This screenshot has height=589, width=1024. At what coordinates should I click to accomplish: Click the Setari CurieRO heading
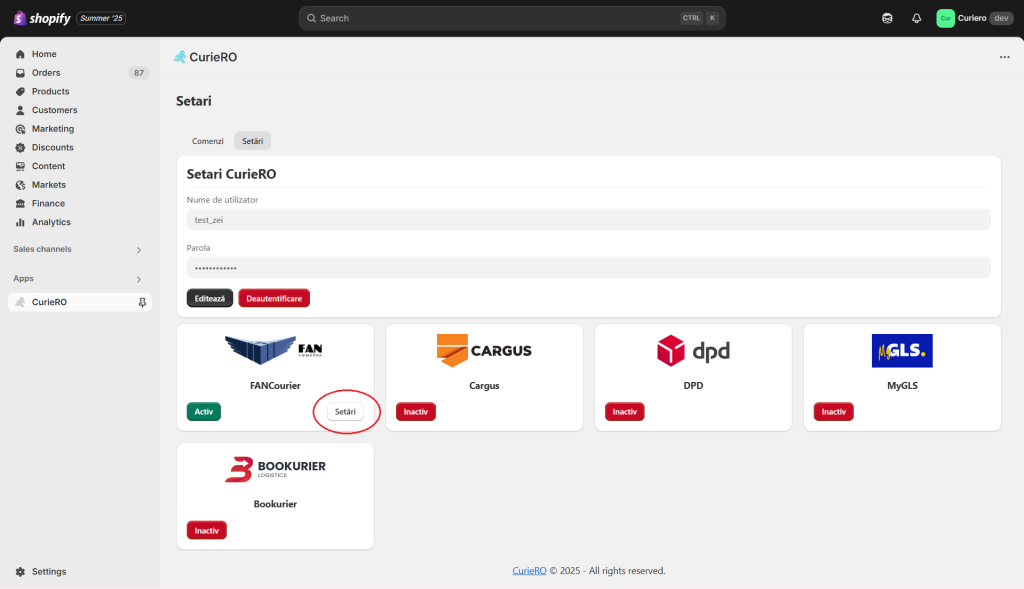pos(231,174)
